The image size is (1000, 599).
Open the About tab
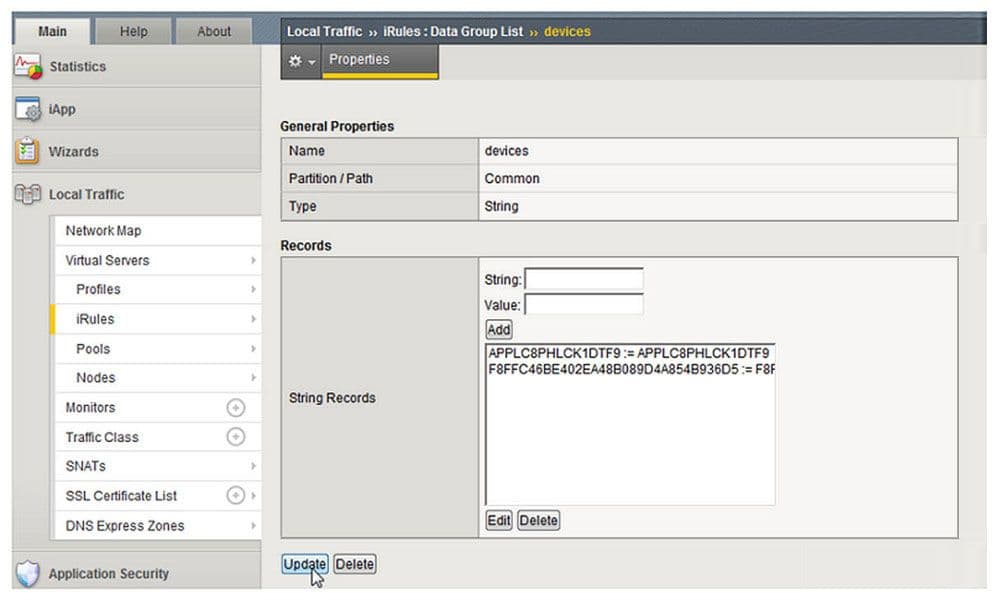(214, 31)
